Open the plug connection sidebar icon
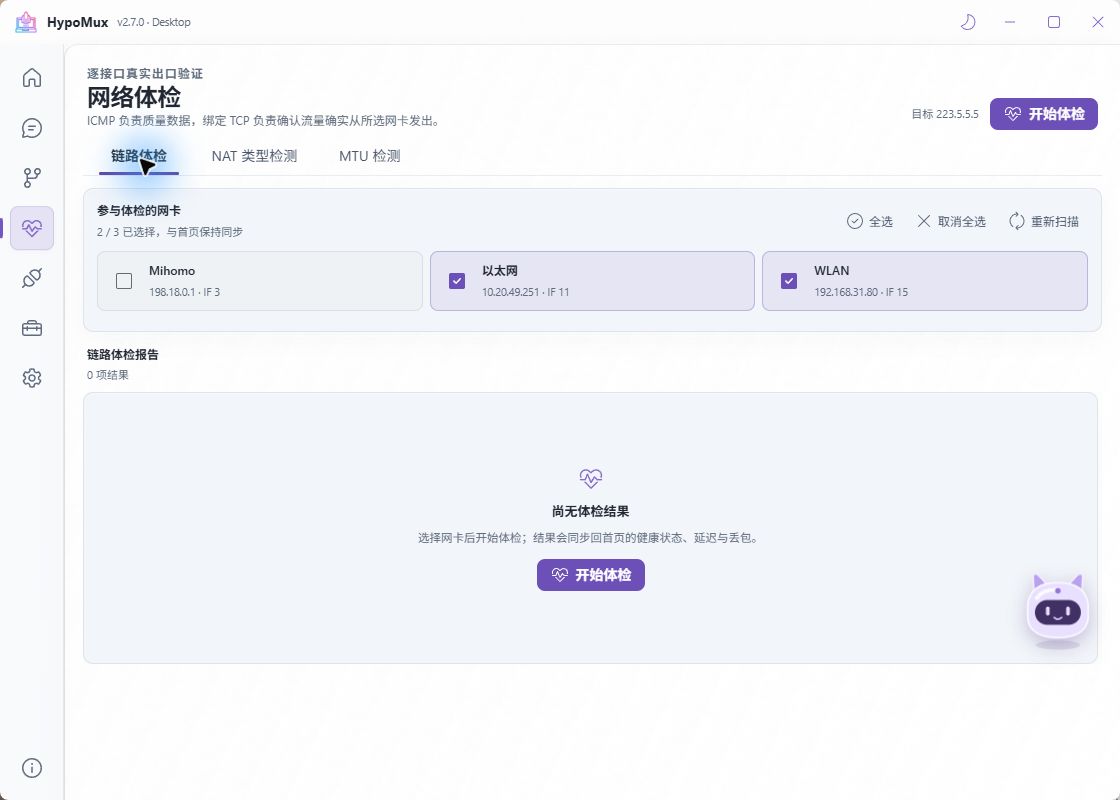 [x=31, y=278]
